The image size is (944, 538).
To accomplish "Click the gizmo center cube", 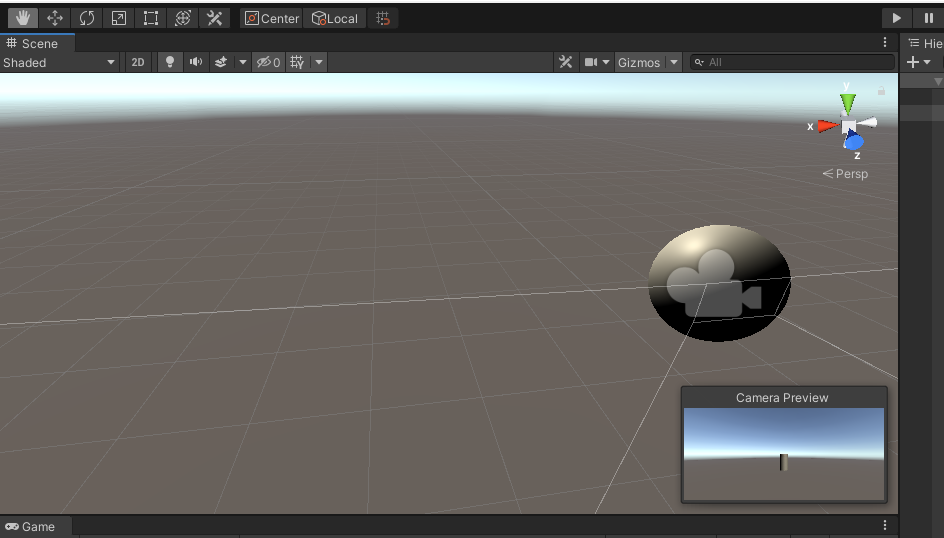I will pos(848,126).
